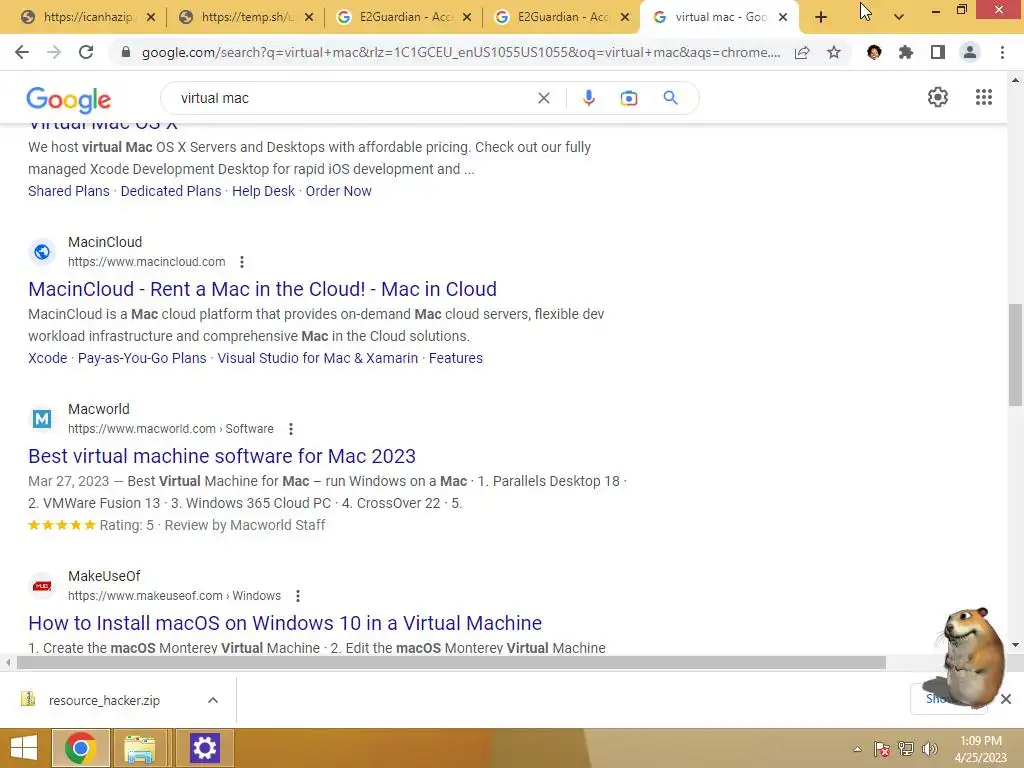Open the resource_hacker.zip download
Image resolution: width=1024 pixels, height=768 pixels.
[104, 700]
